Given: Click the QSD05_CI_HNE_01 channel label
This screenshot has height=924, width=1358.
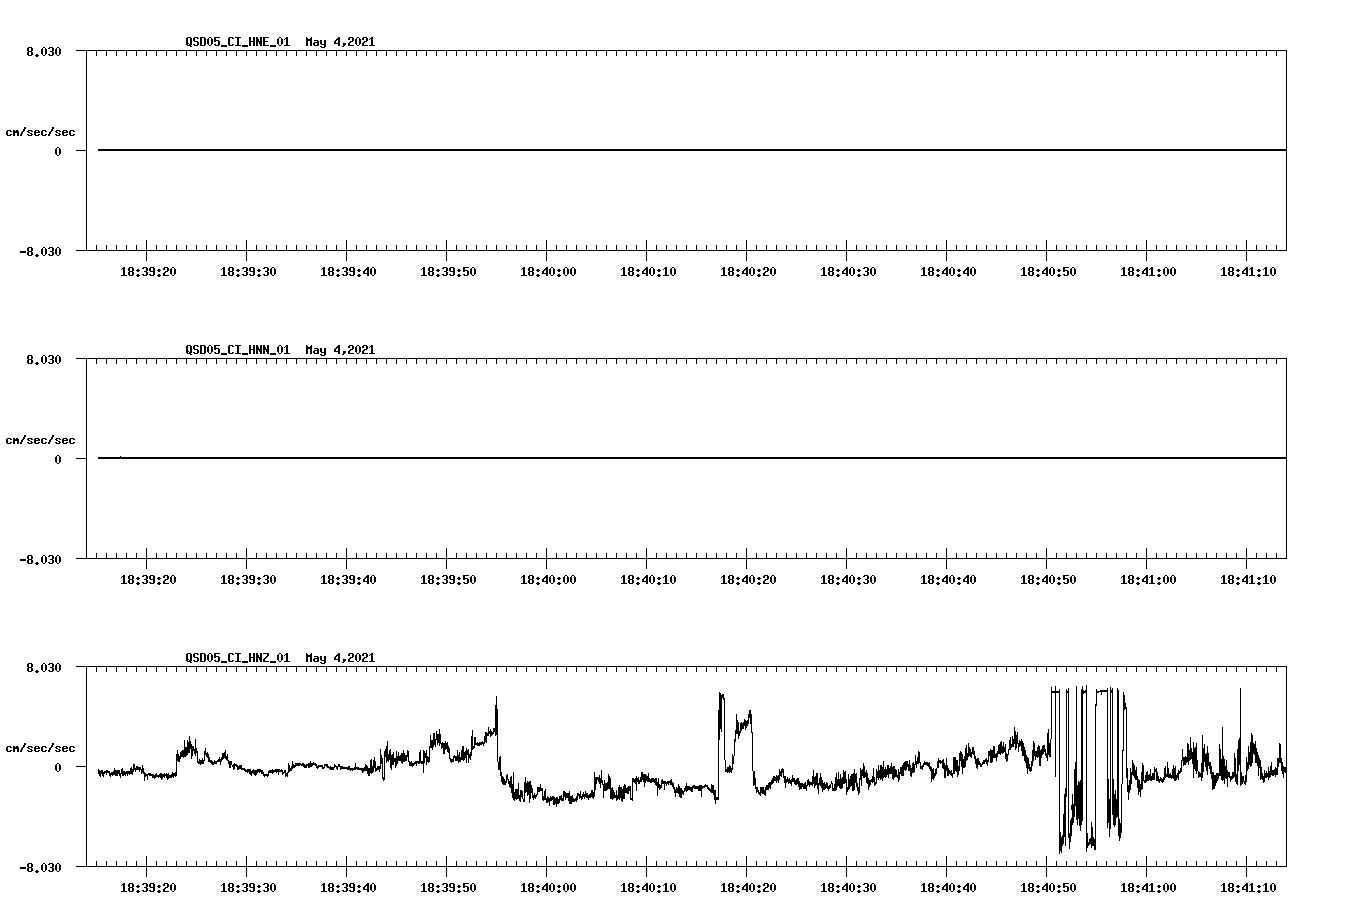Looking at the screenshot, I should 240,42.
